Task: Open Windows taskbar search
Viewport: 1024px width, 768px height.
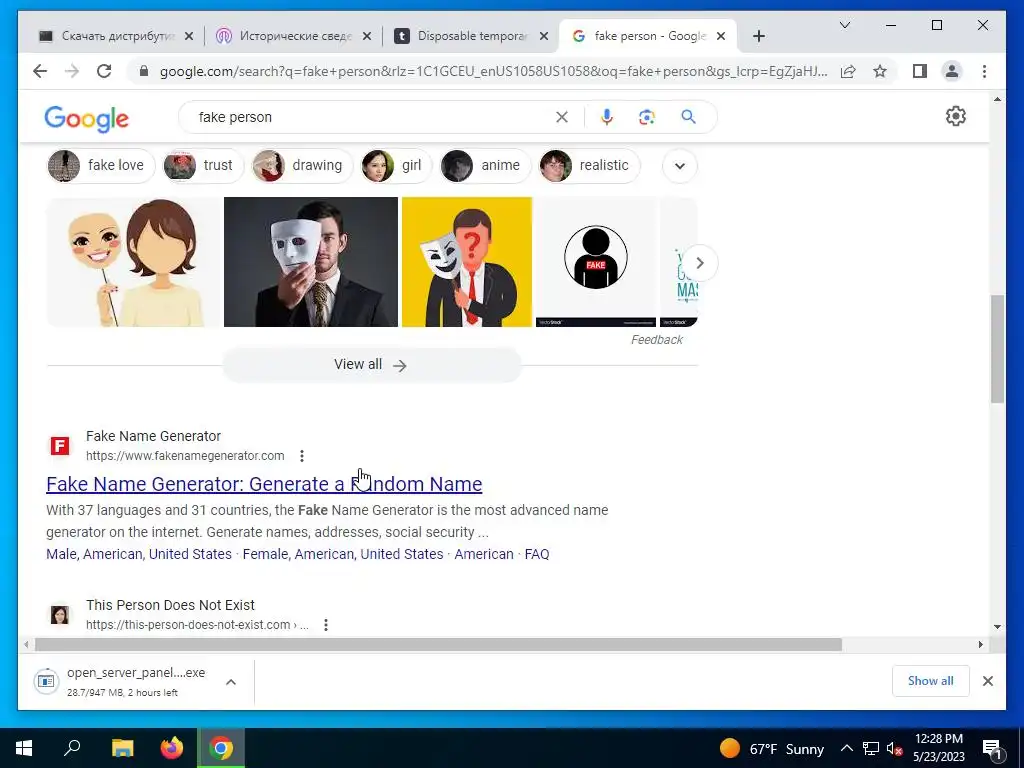Action: point(72,748)
